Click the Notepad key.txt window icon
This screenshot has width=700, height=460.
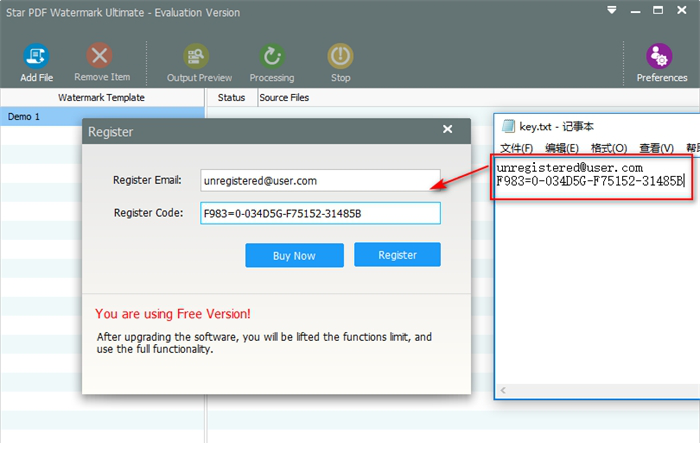[508, 126]
